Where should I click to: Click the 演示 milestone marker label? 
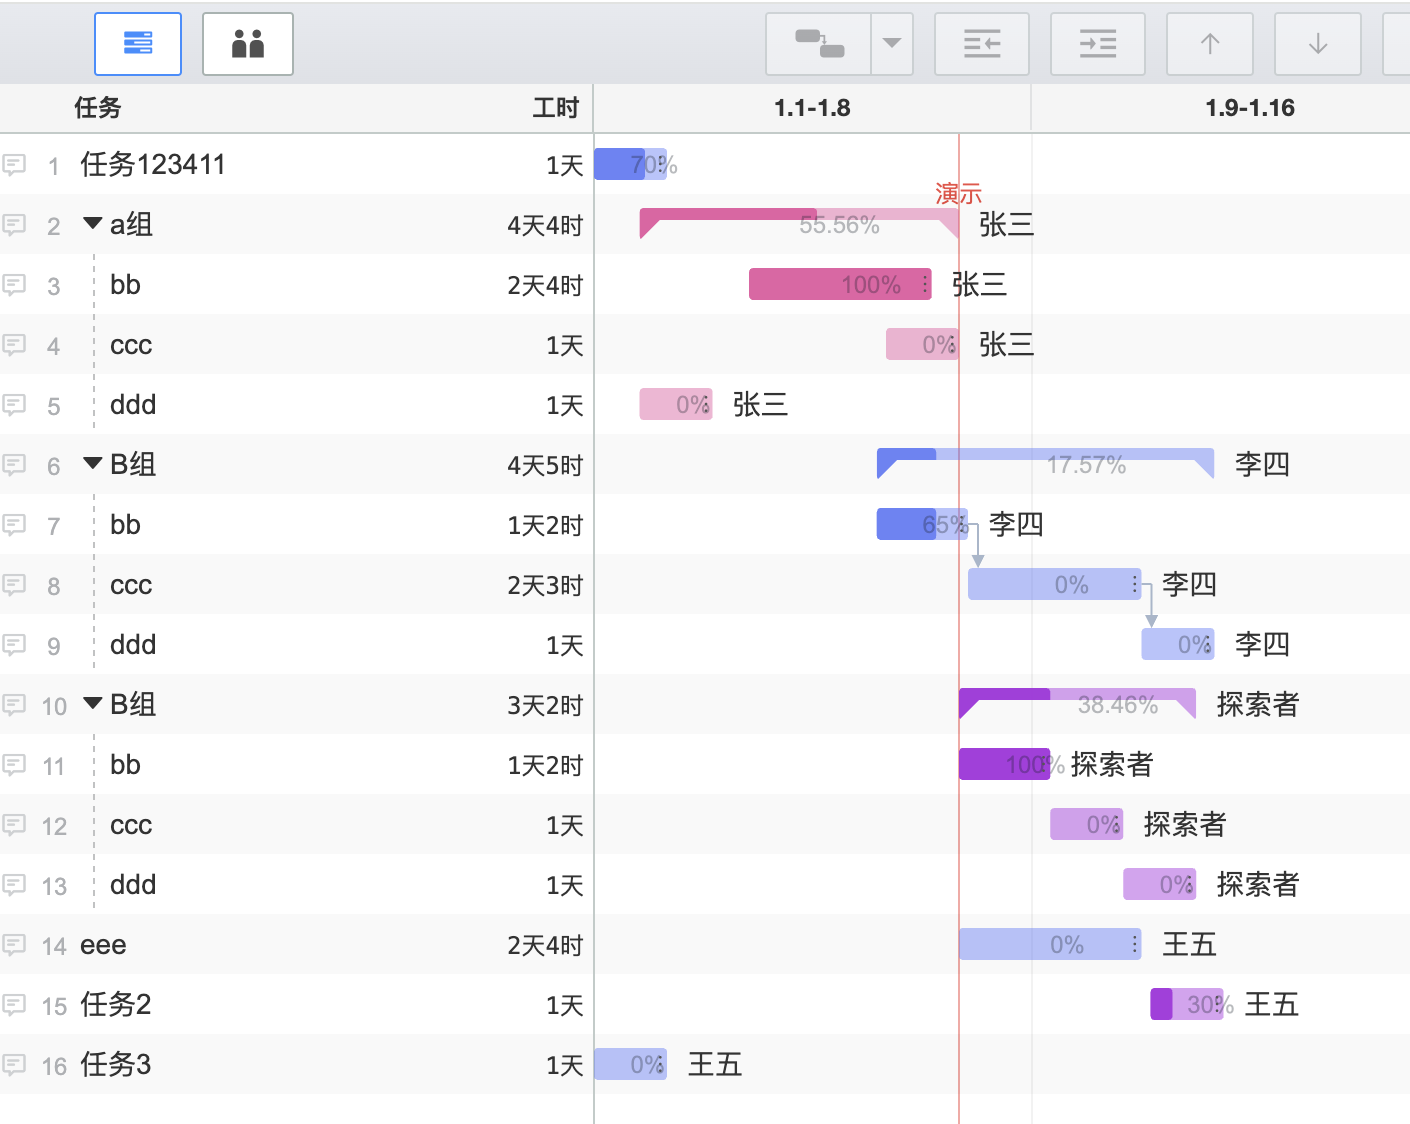958,193
